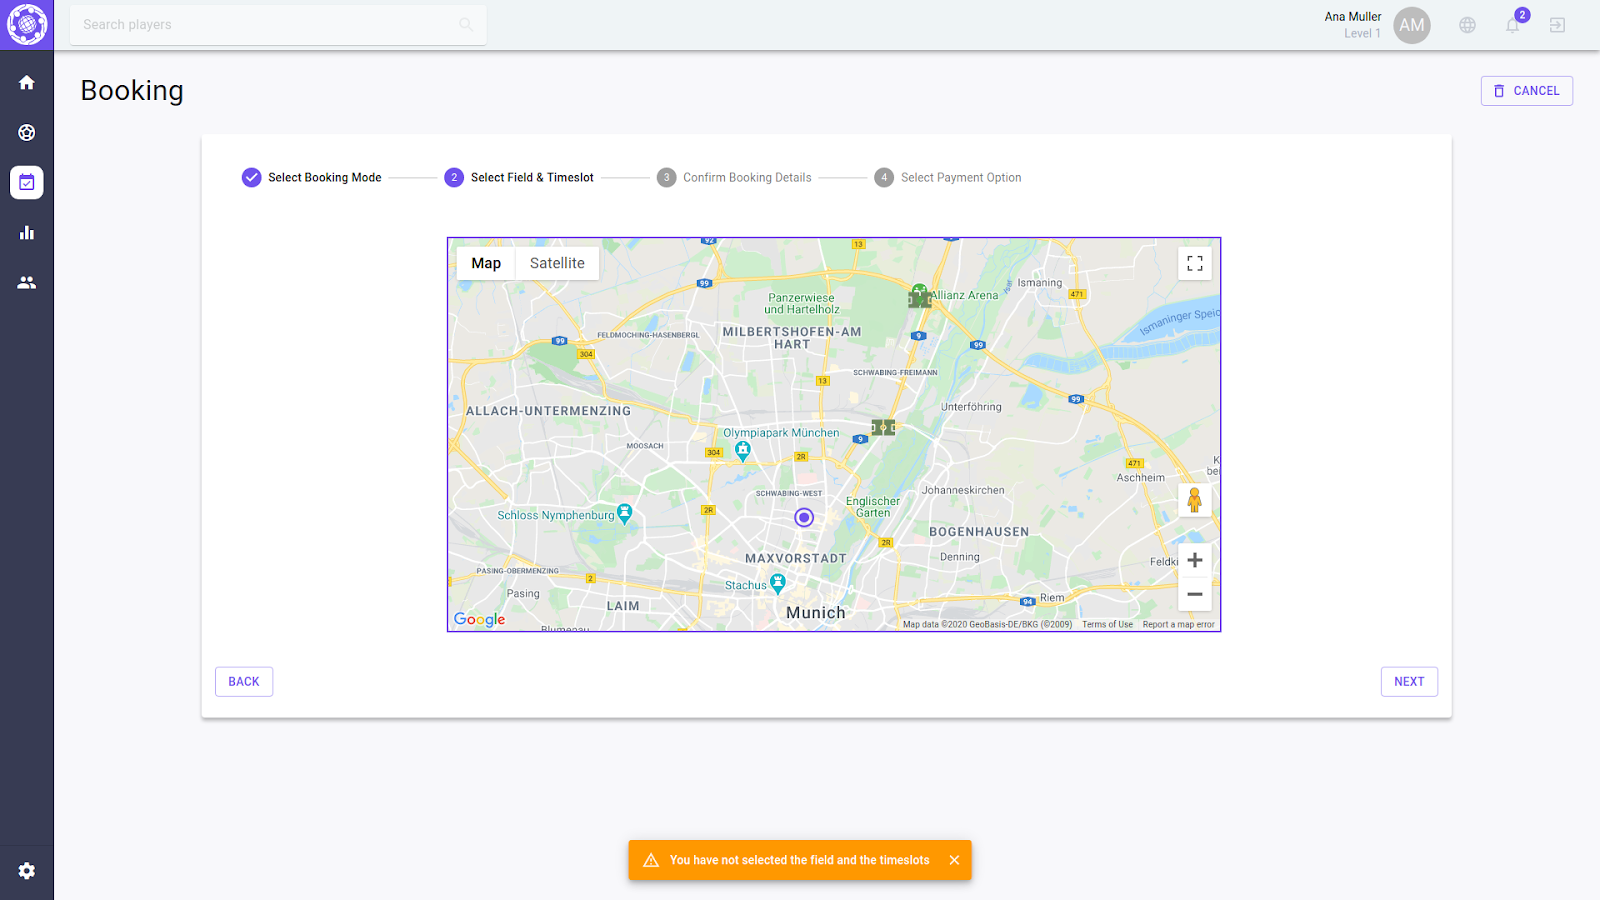Zoom out on the map

click(1195, 594)
